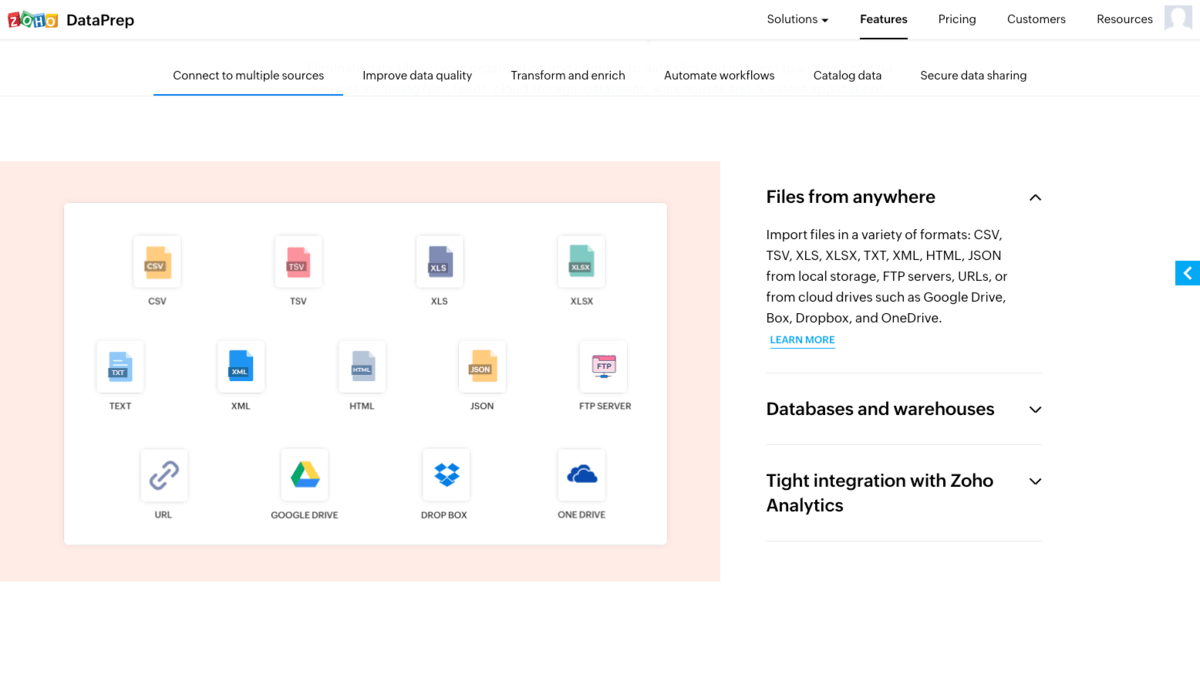Switch to Automate workflows tab
Viewport: 1200px width, 675px height.
pos(719,75)
